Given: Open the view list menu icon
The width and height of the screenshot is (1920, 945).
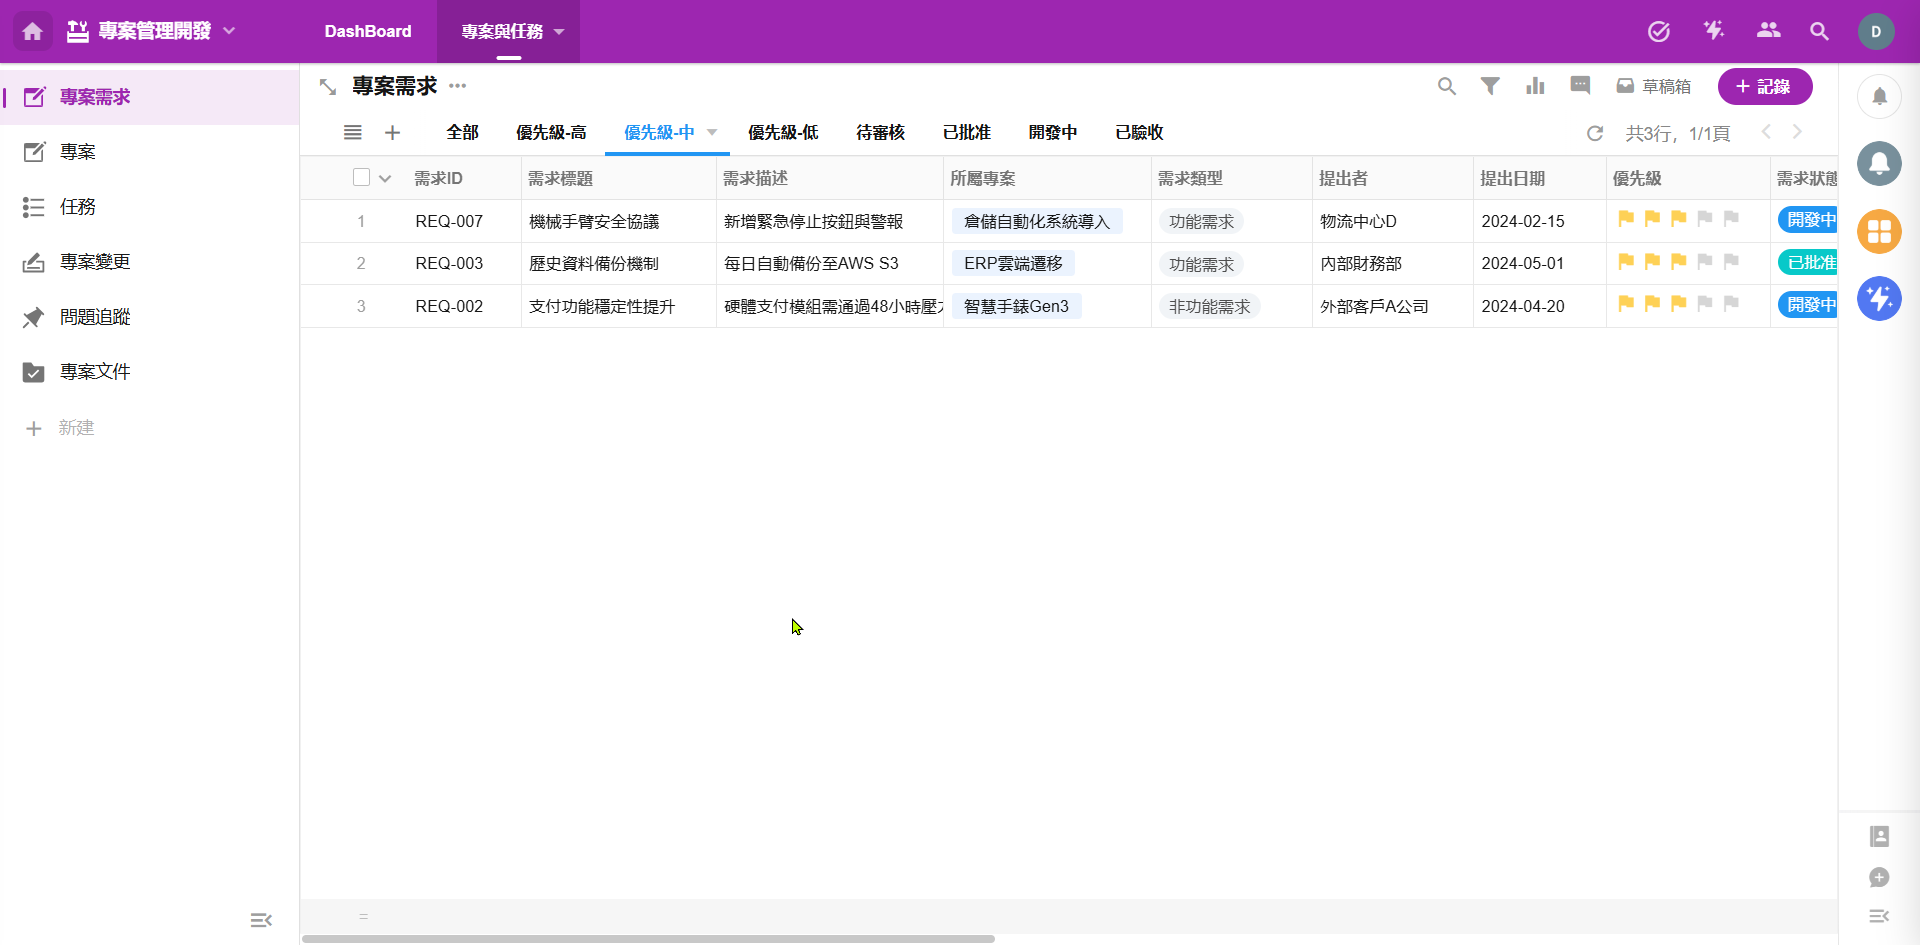Looking at the screenshot, I should pos(352,132).
